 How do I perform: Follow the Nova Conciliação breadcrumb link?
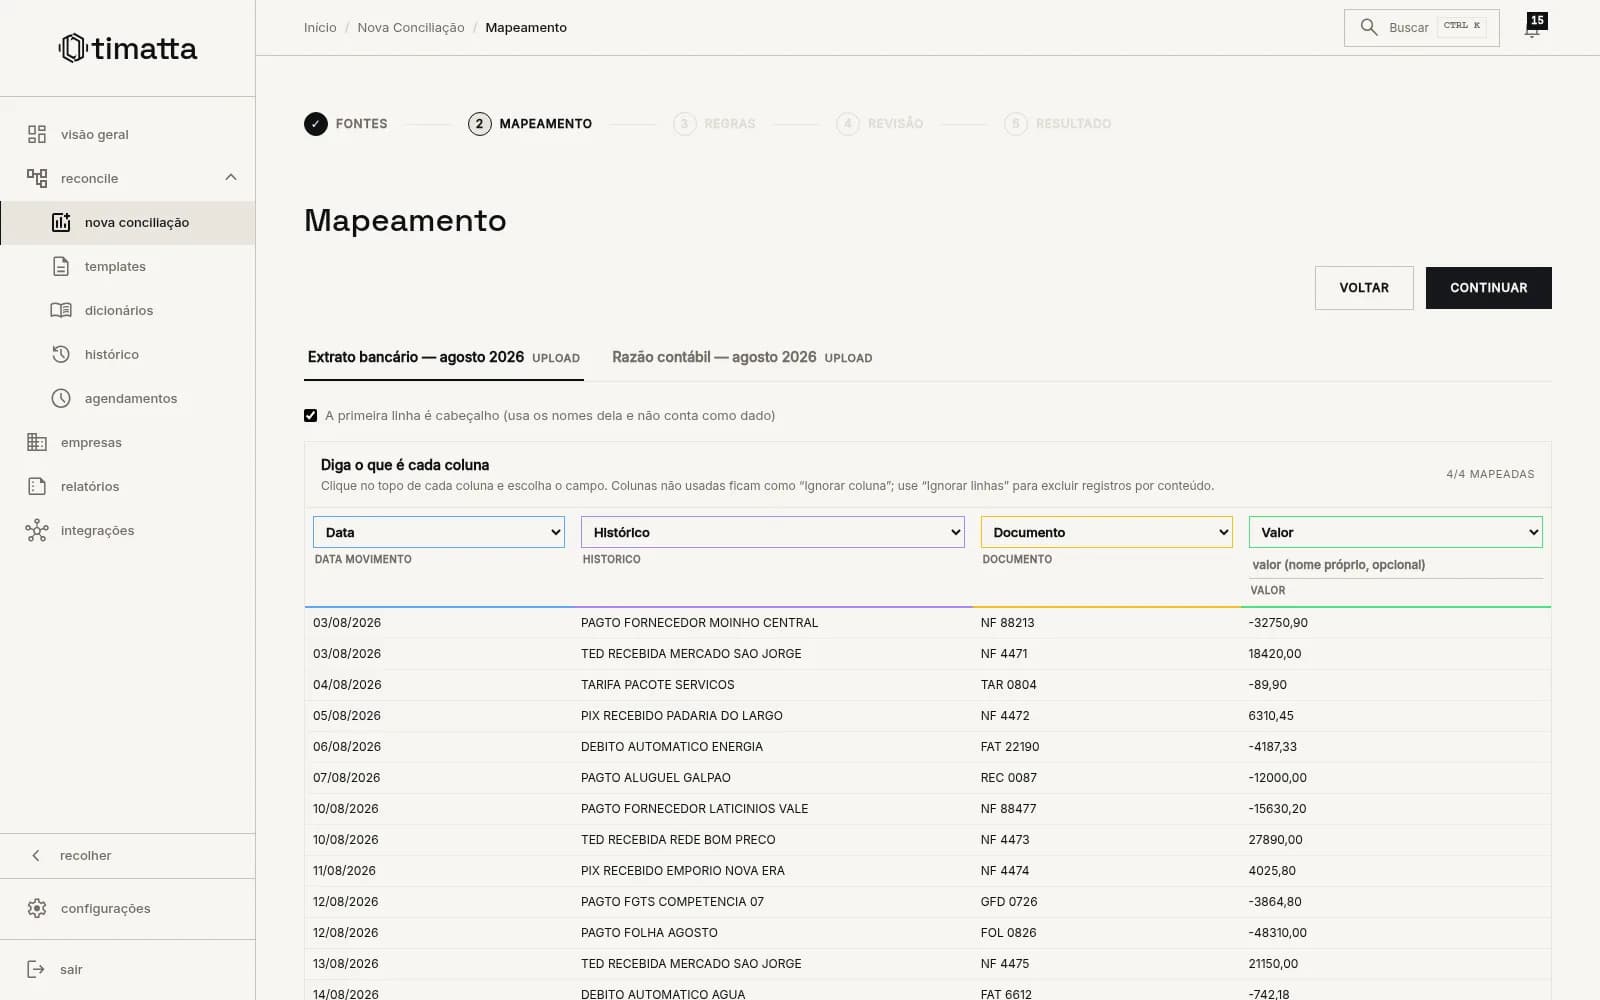(411, 27)
